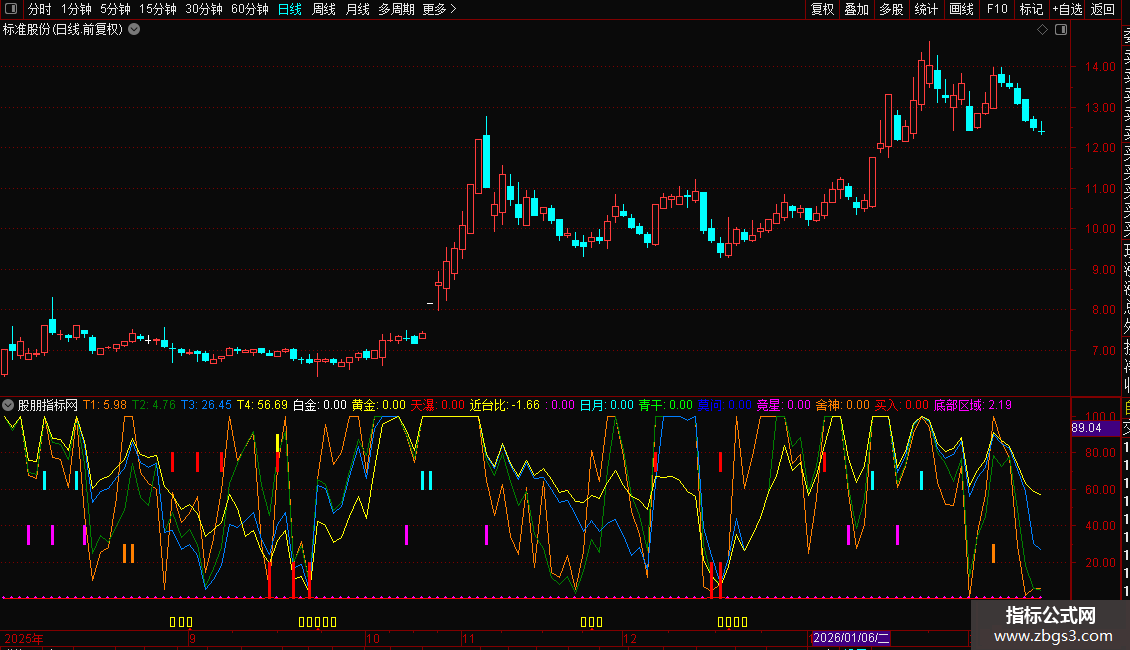Image resolution: width=1130 pixels, height=650 pixels.
Task: Open the 复权 adjustment menu
Action: click(822, 9)
